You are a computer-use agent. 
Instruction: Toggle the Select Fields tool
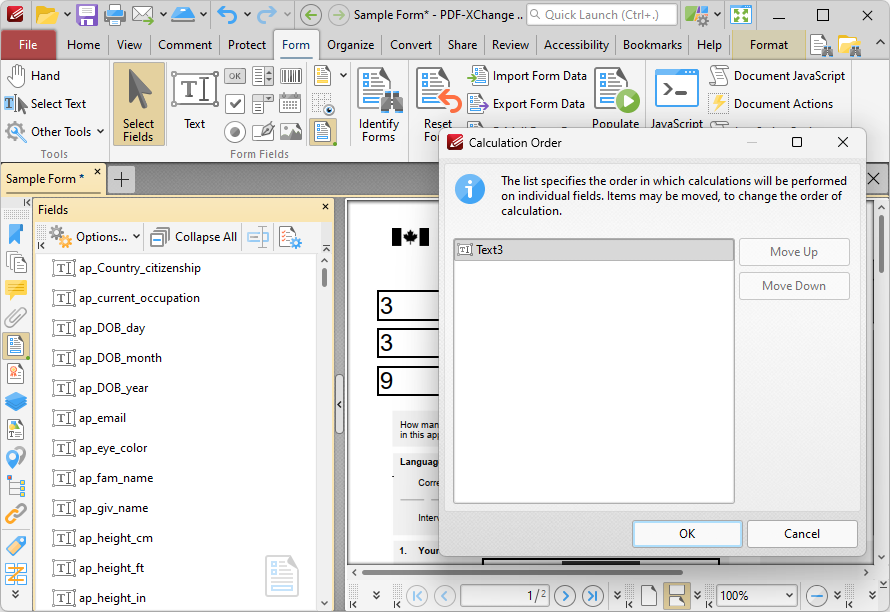(138, 95)
